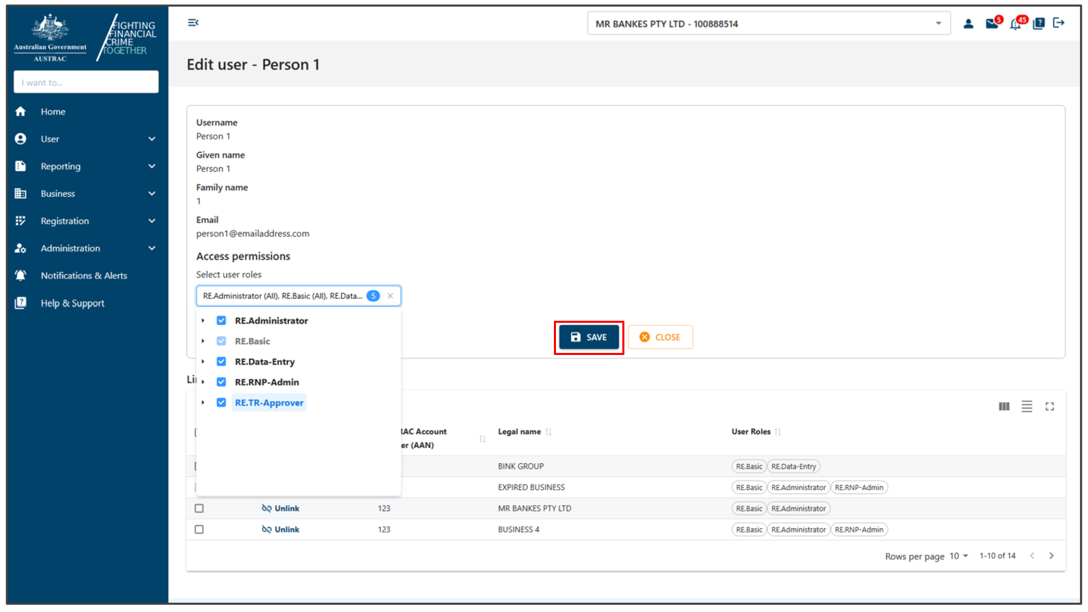
Task: Click the SAVE button
Action: (x=588, y=337)
